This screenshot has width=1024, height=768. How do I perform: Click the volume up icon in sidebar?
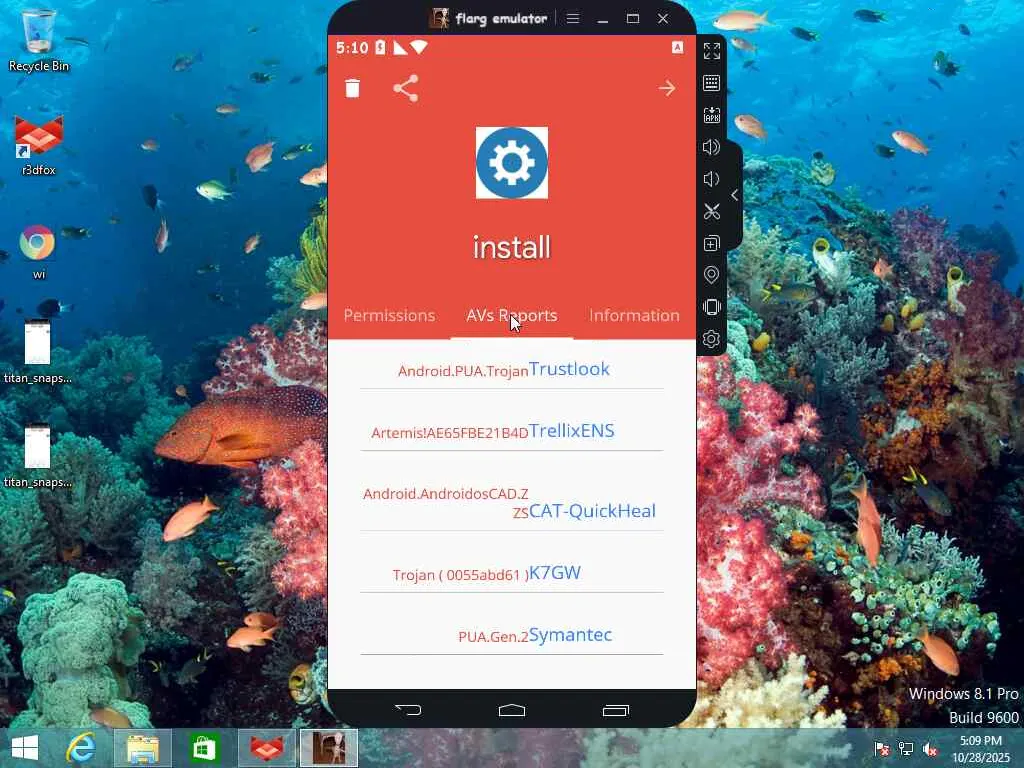tap(711, 147)
